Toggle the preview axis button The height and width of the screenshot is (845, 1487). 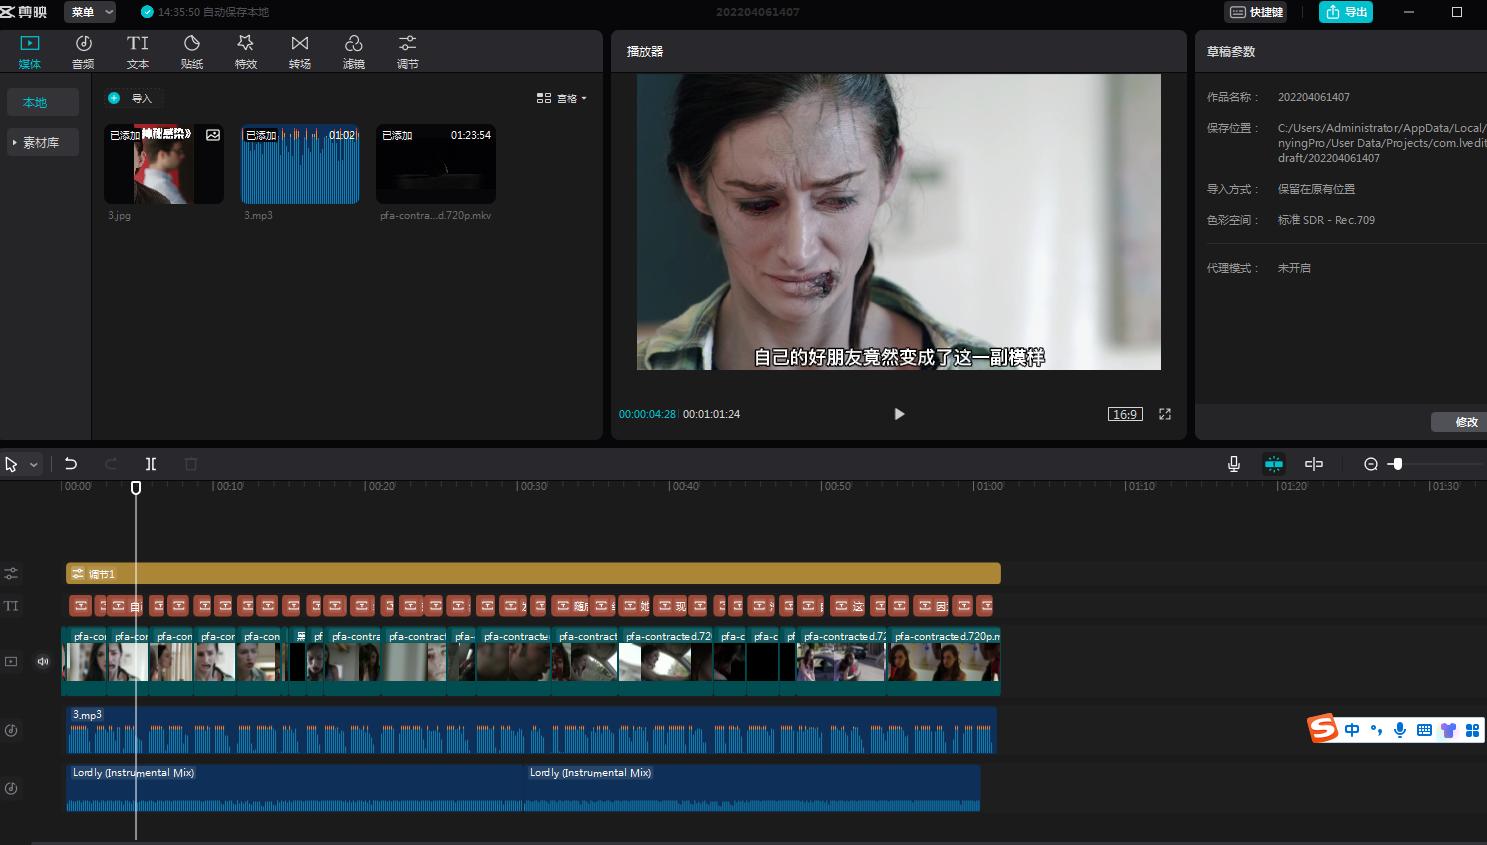pyautogui.click(x=1314, y=464)
